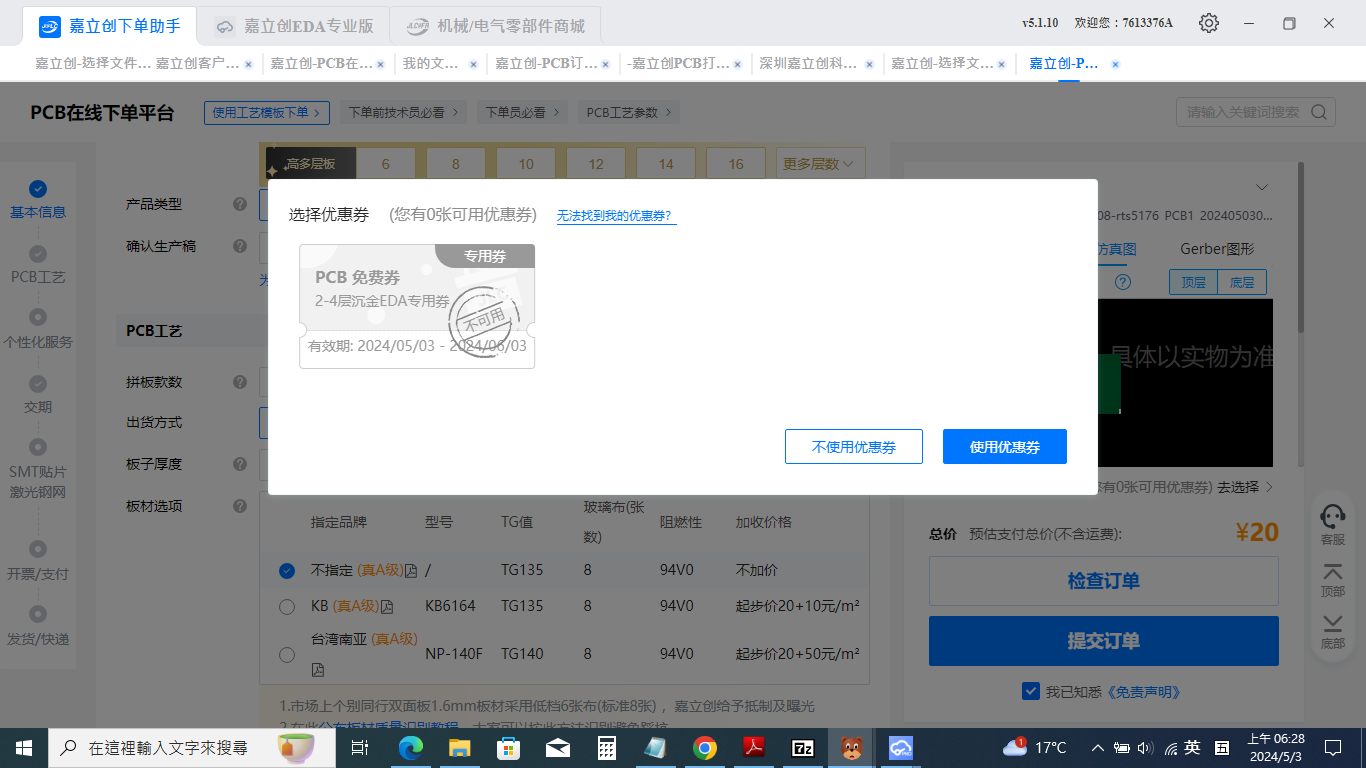Expand the PCB工艺参数 menu

click(x=628, y=113)
